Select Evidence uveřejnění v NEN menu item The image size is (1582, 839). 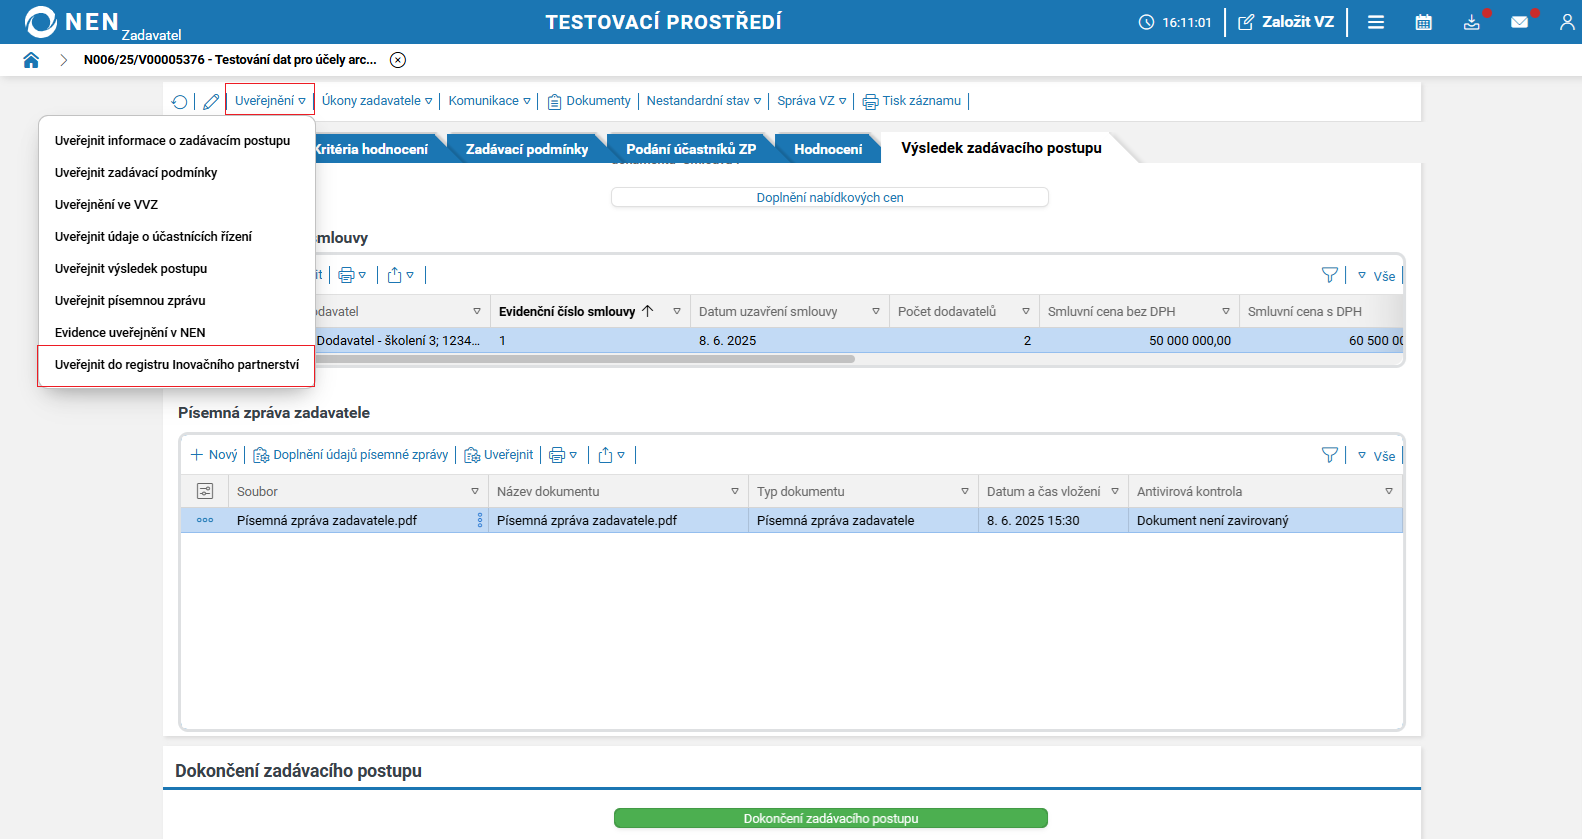click(177, 333)
